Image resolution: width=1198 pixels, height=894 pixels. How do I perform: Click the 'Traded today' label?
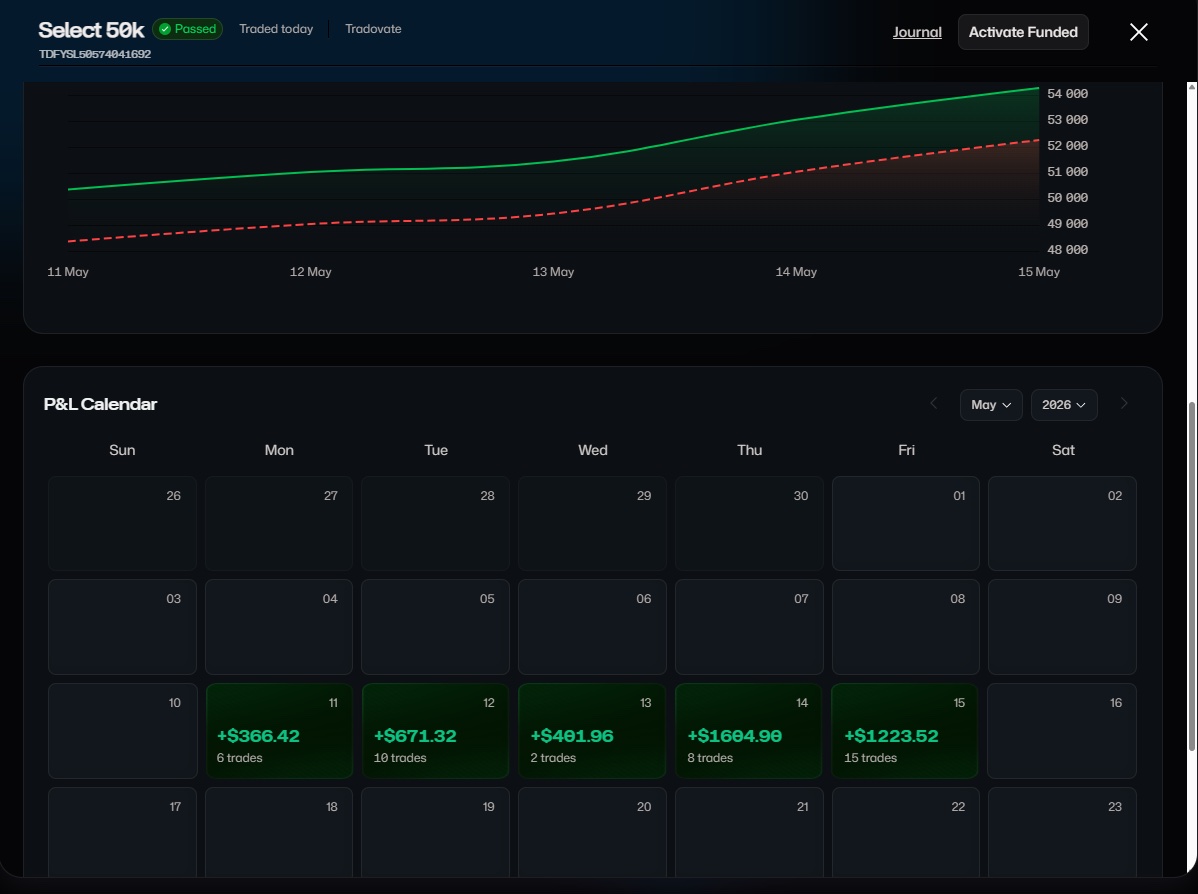(x=276, y=29)
